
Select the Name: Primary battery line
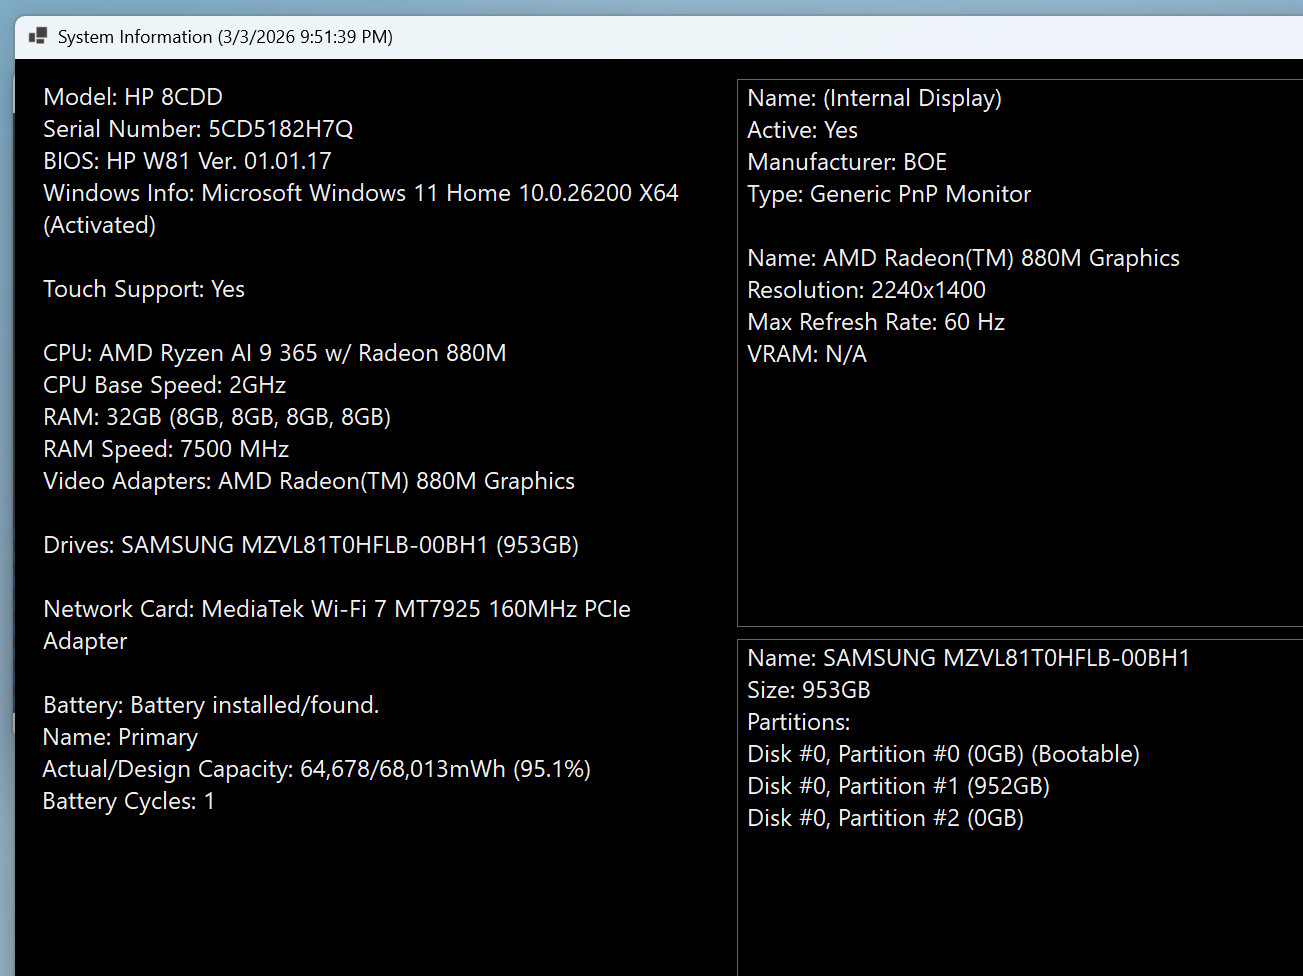pos(121,737)
